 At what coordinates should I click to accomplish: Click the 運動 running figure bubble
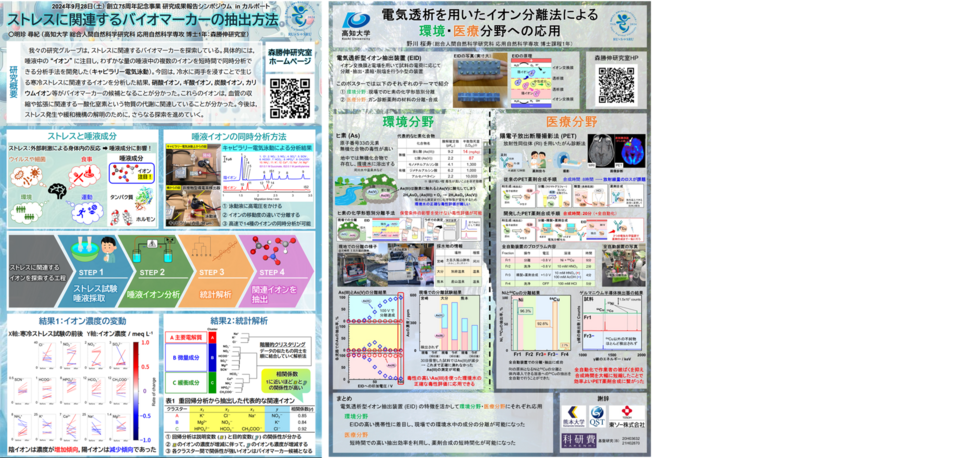click(x=85, y=212)
